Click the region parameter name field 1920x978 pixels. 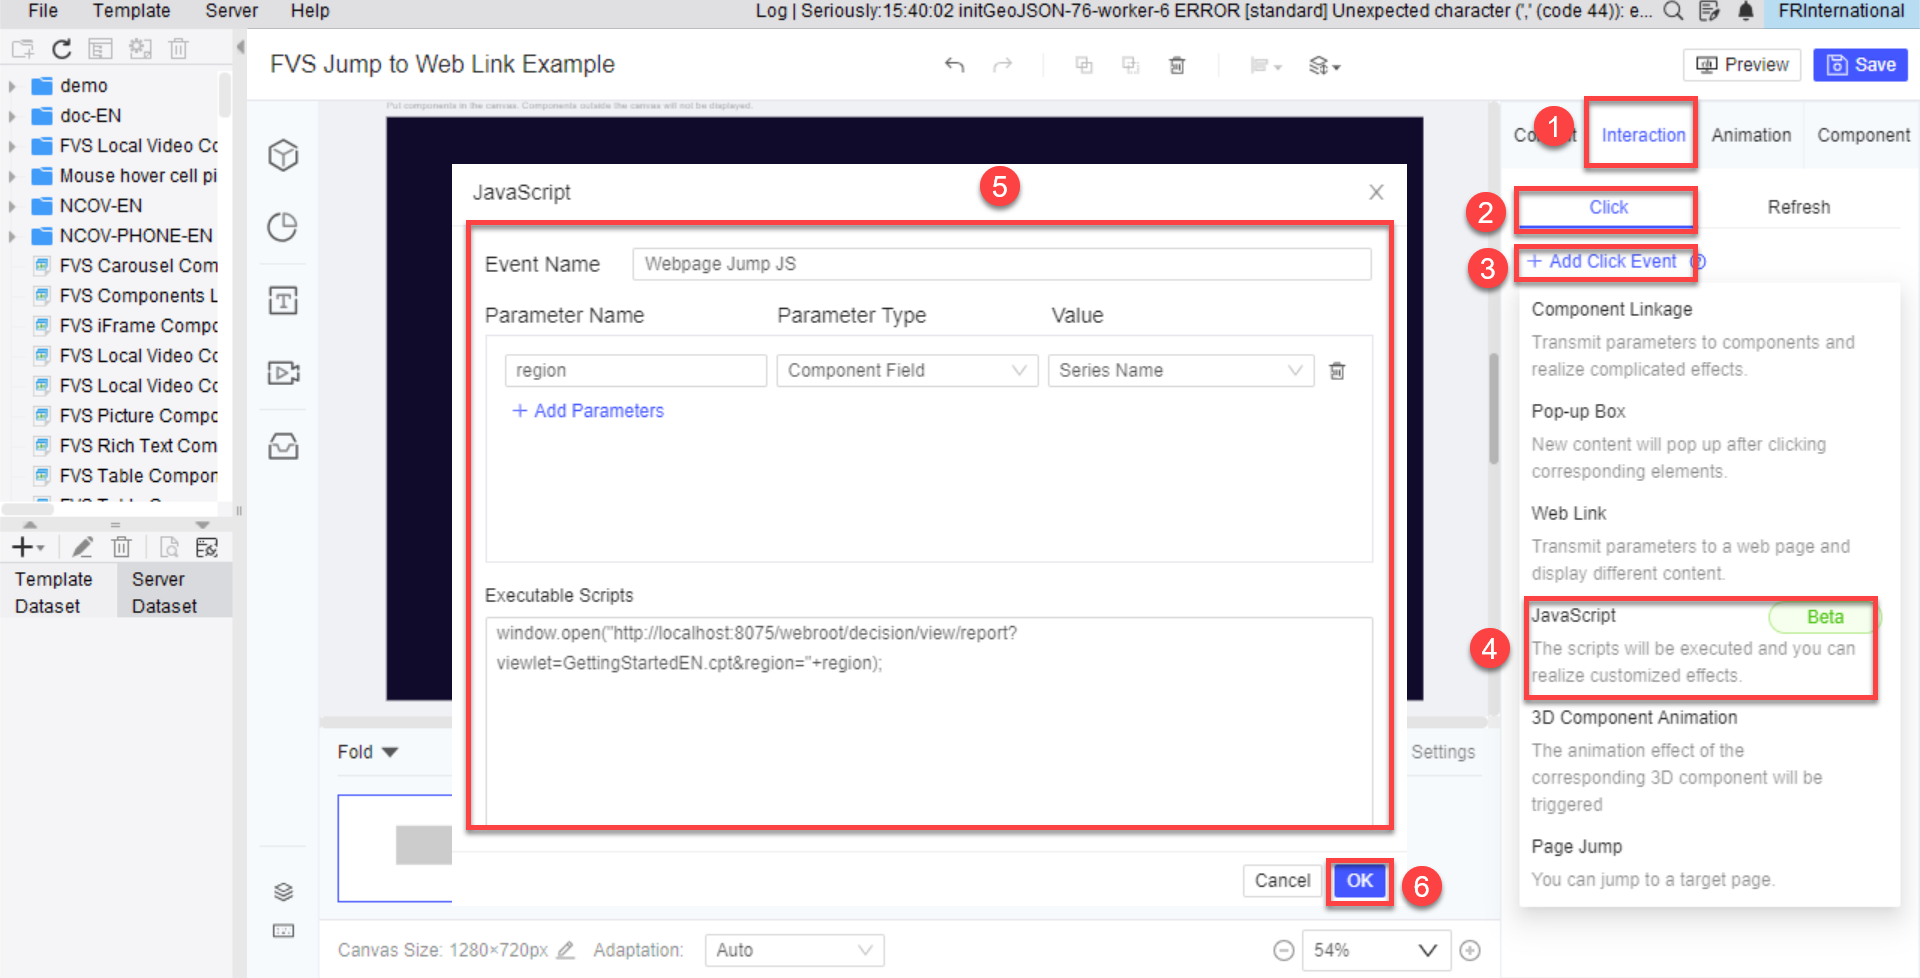pyautogui.click(x=635, y=370)
